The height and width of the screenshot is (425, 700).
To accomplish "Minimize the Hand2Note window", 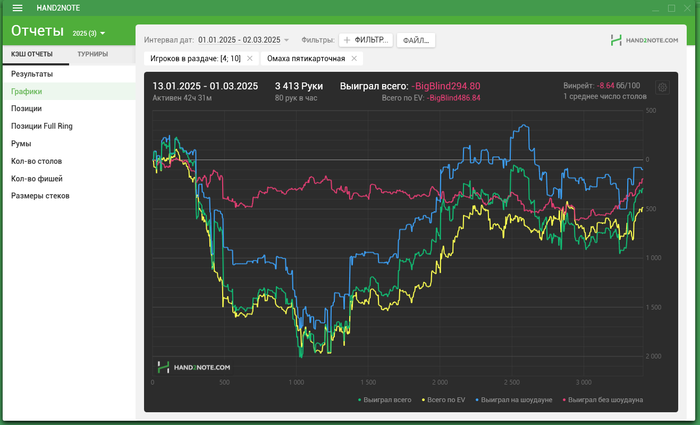I will (x=655, y=8).
